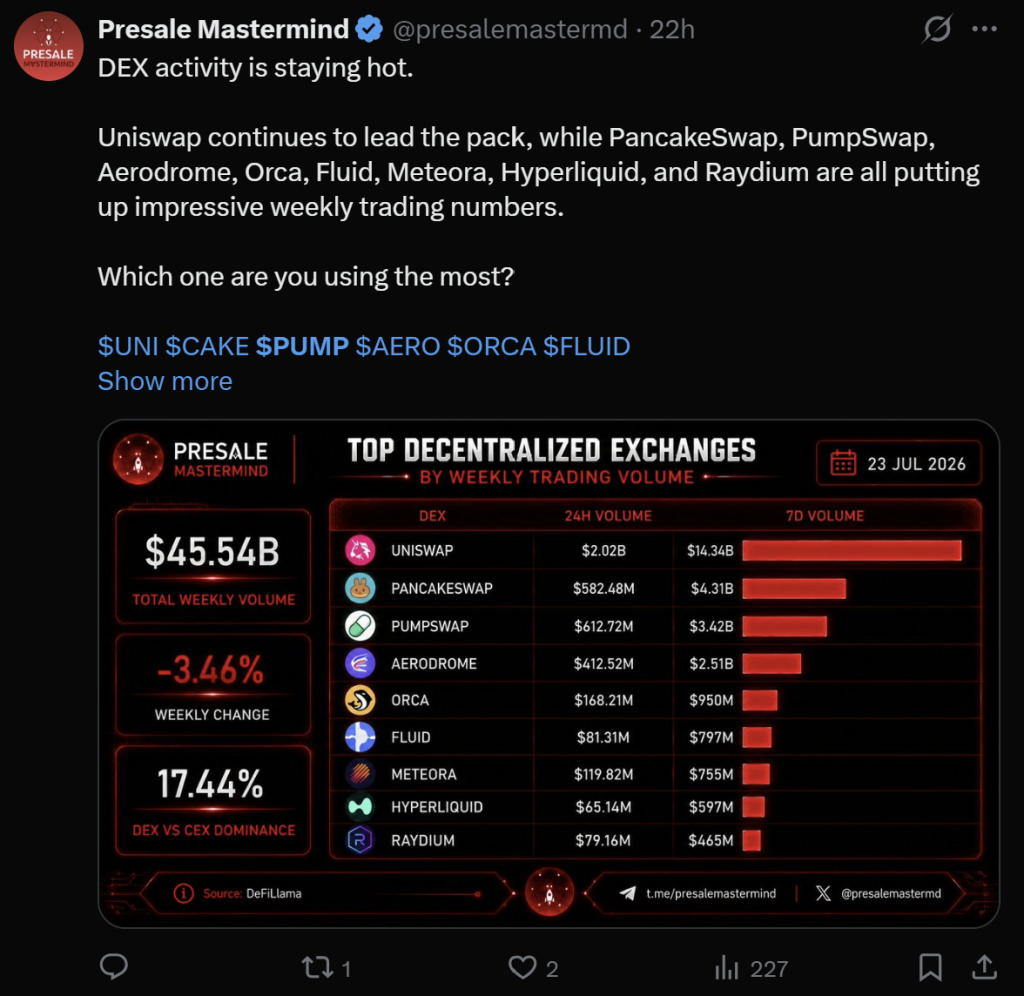
Task: Open the three-dot more options menu
Action: click(984, 29)
